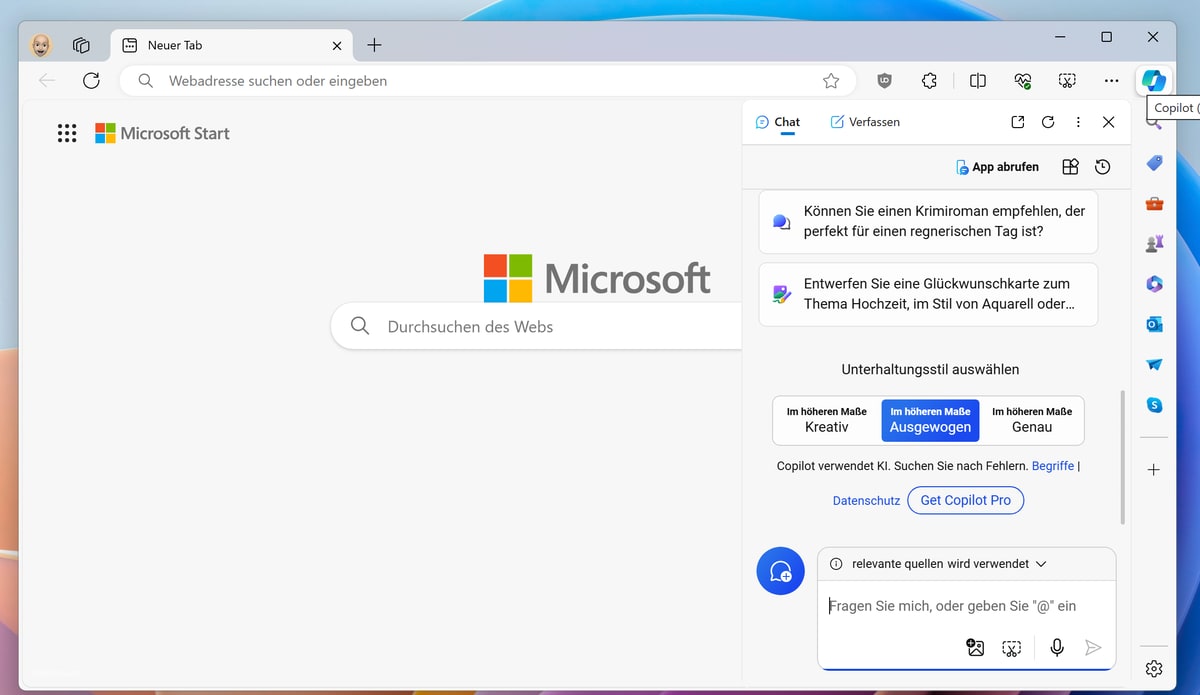Switch to the Verfassen tab
Image resolution: width=1200 pixels, height=695 pixels.
tap(865, 121)
